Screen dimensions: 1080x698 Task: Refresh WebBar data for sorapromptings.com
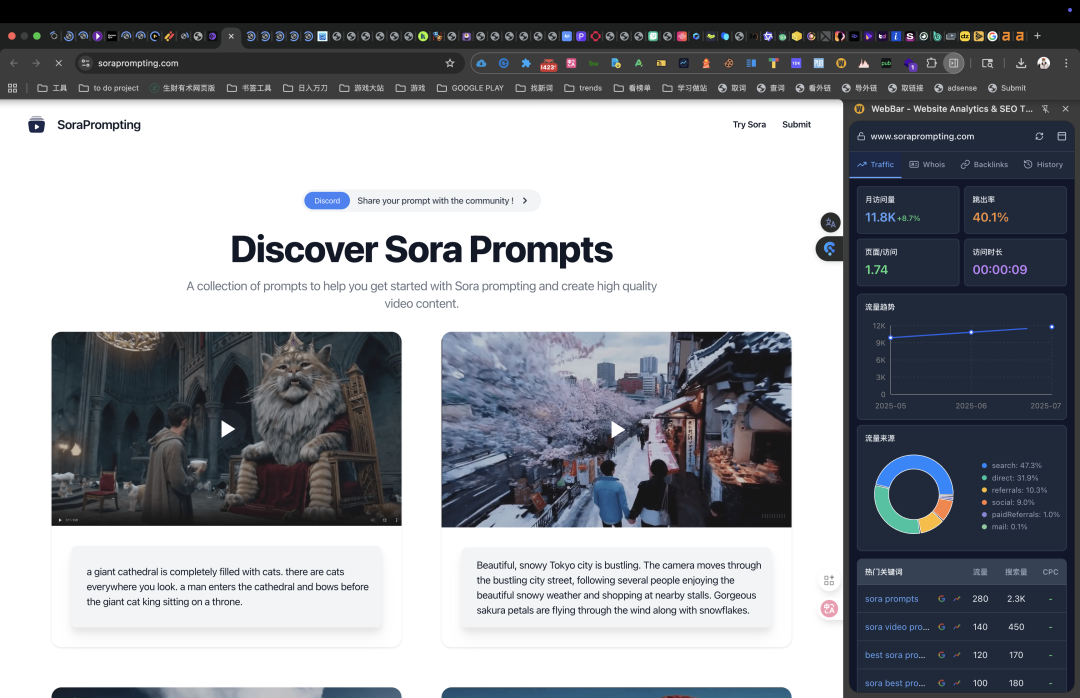(x=1039, y=136)
